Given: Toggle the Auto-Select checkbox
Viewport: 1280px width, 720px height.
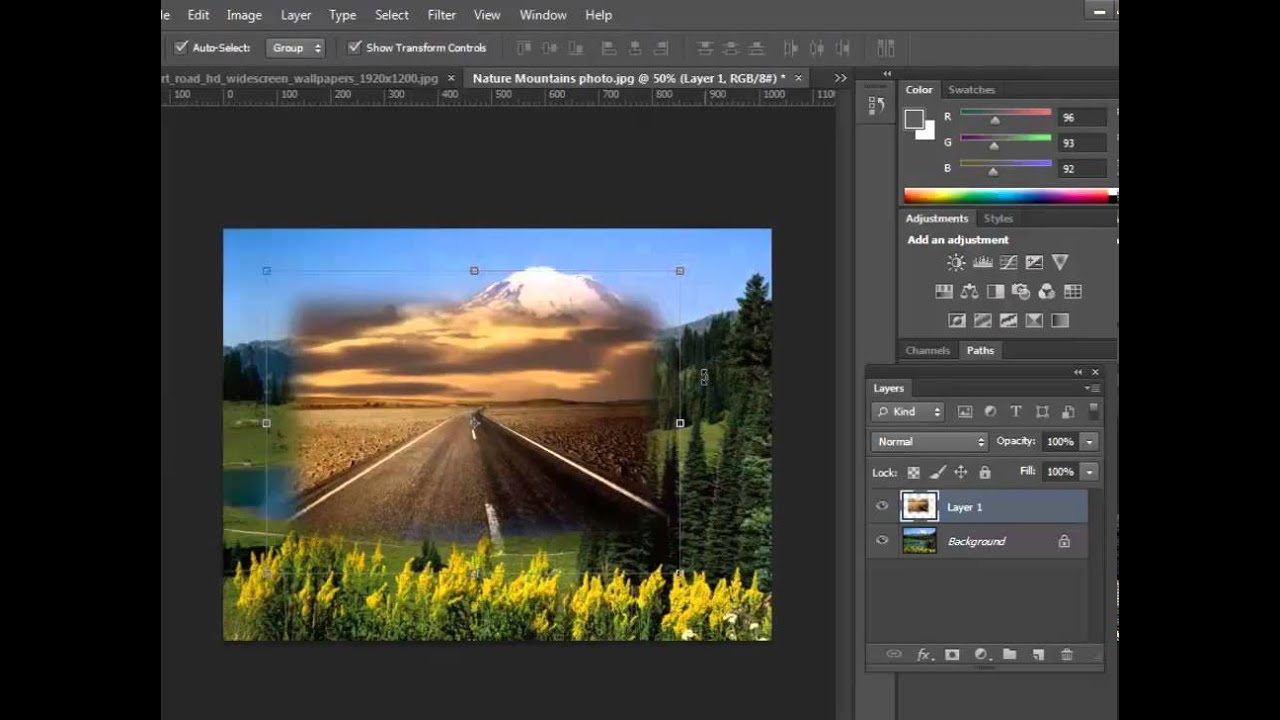Looking at the screenshot, I should click(x=181, y=47).
